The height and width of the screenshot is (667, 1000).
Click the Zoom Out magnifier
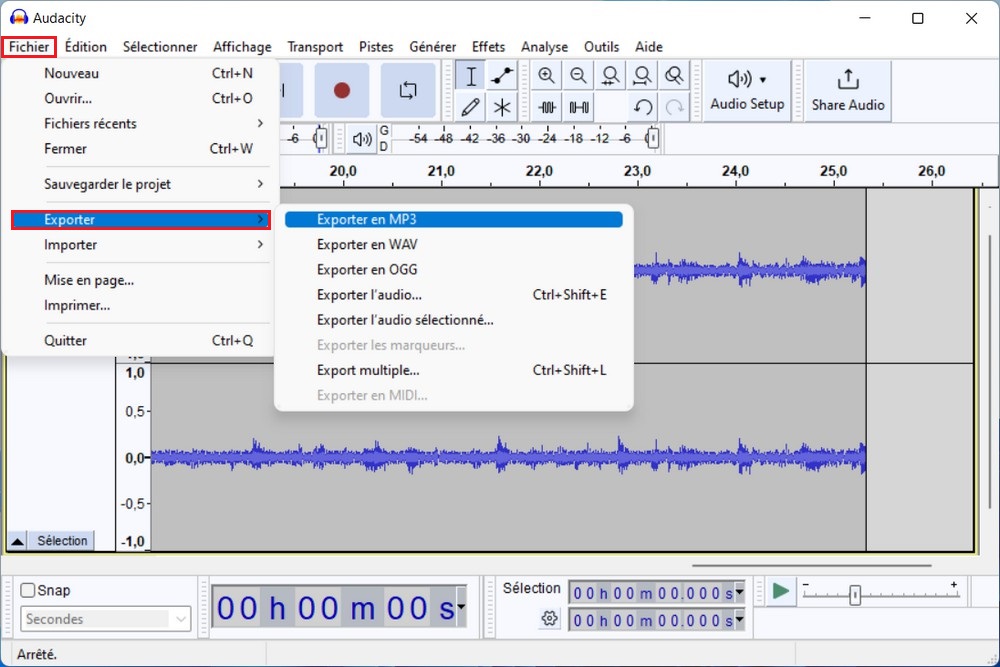coord(578,76)
